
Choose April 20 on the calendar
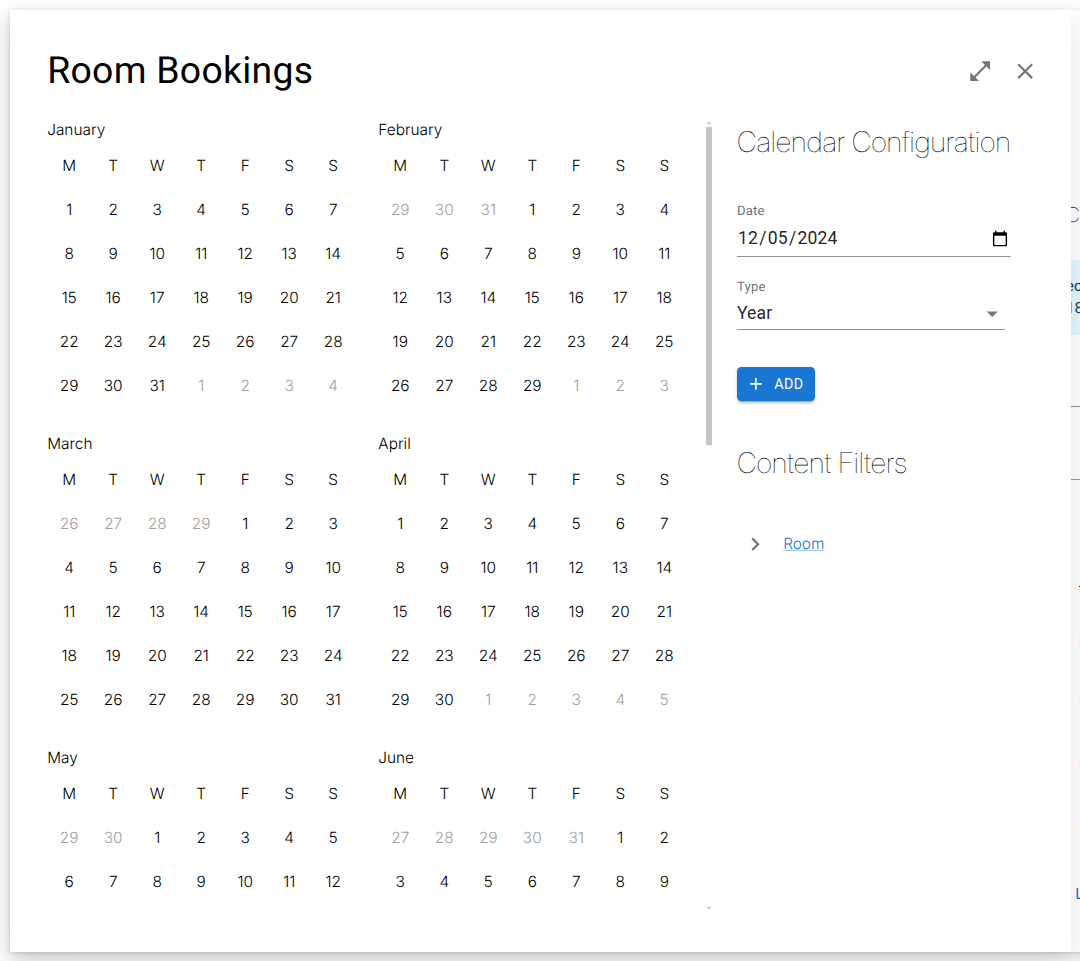[x=620, y=612]
